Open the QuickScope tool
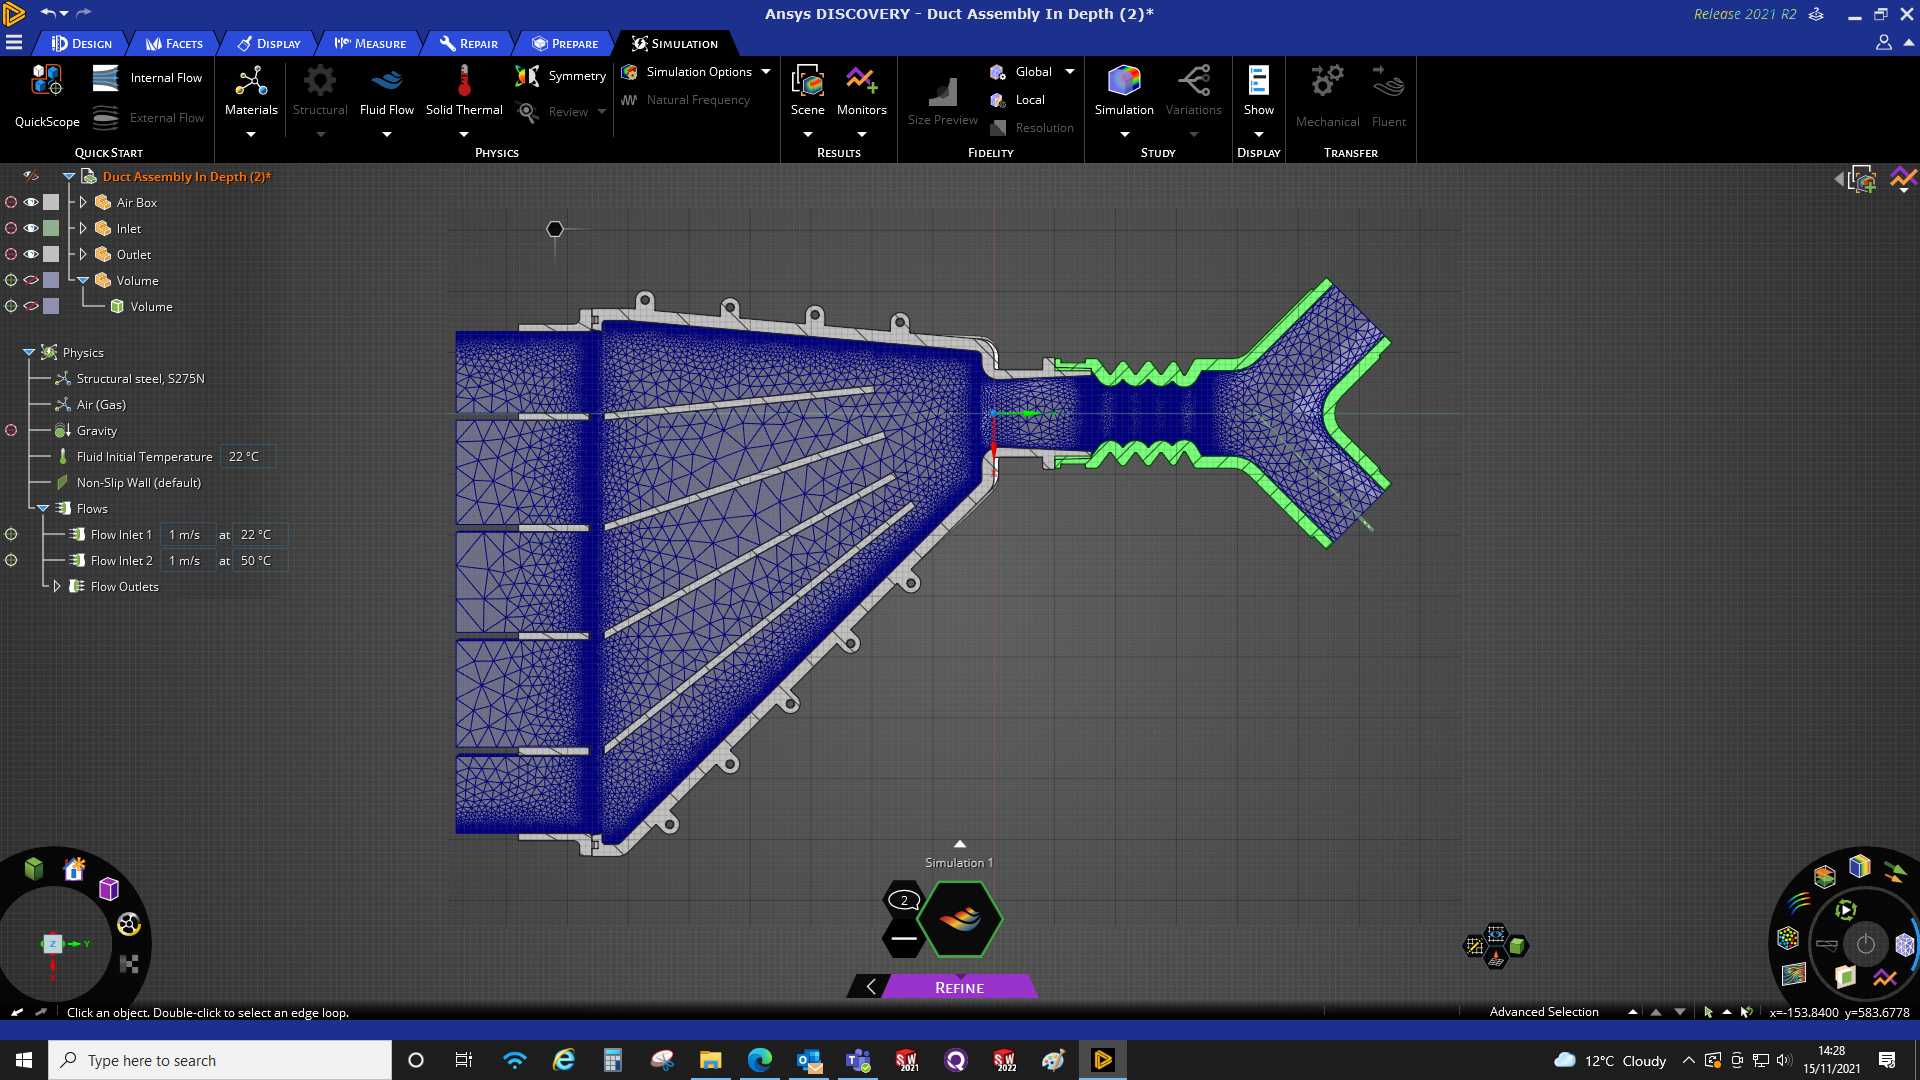 [47, 96]
